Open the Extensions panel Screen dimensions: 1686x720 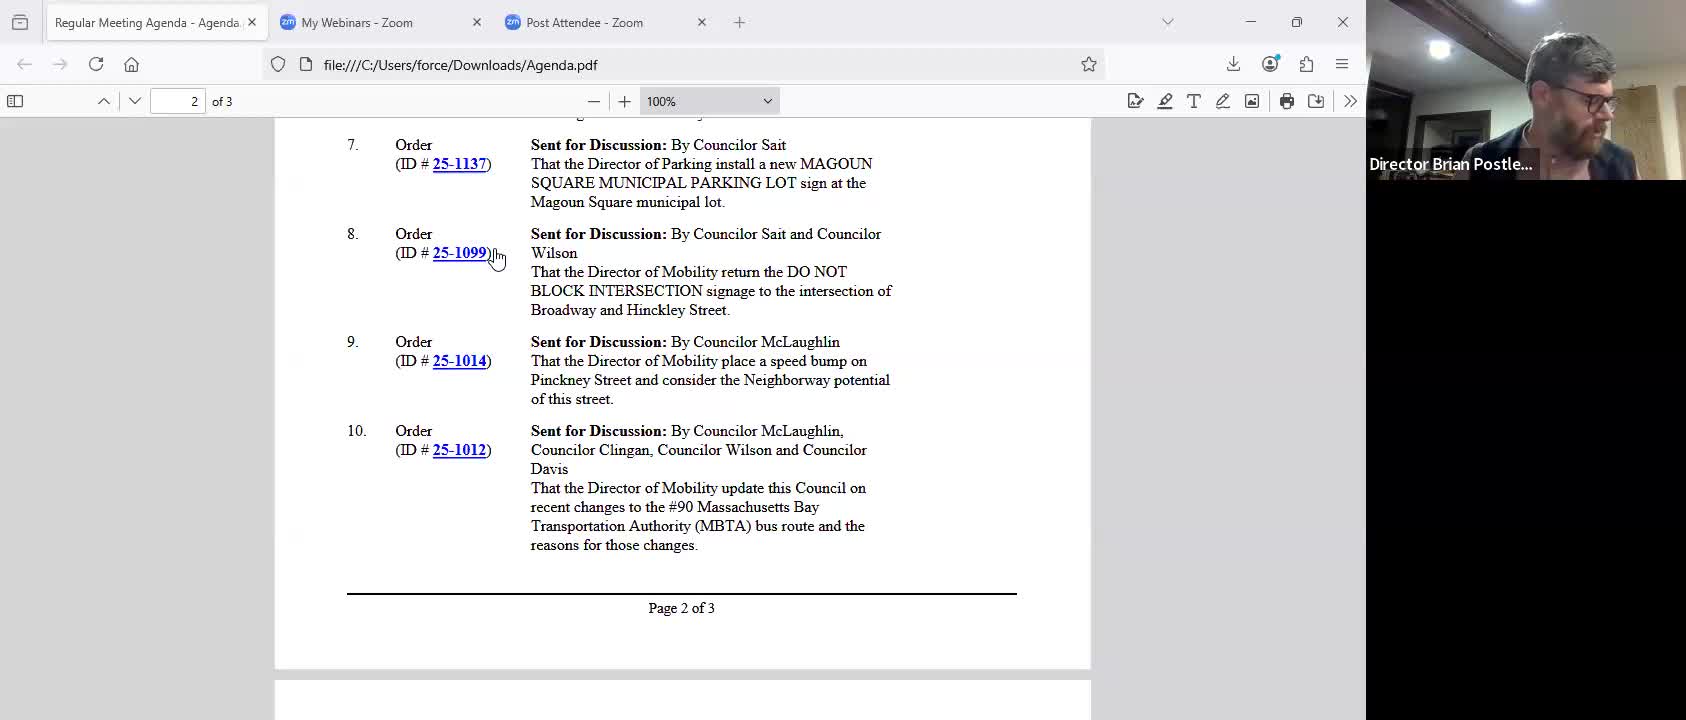point(1306,64)
